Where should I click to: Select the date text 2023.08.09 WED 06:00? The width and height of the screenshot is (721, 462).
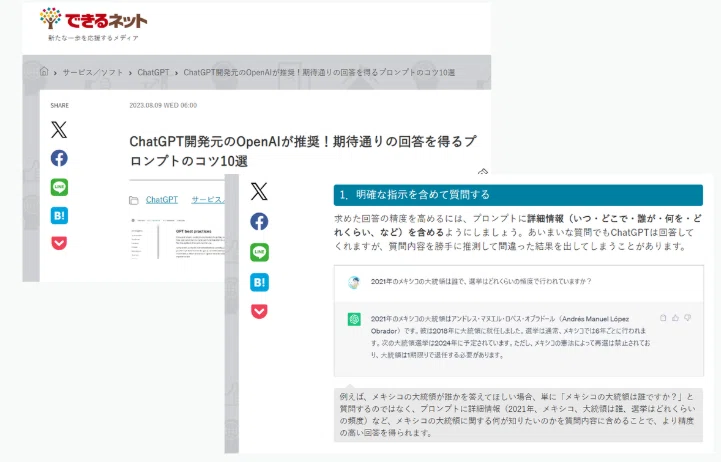pyautogui.click(x=163, y=105)
